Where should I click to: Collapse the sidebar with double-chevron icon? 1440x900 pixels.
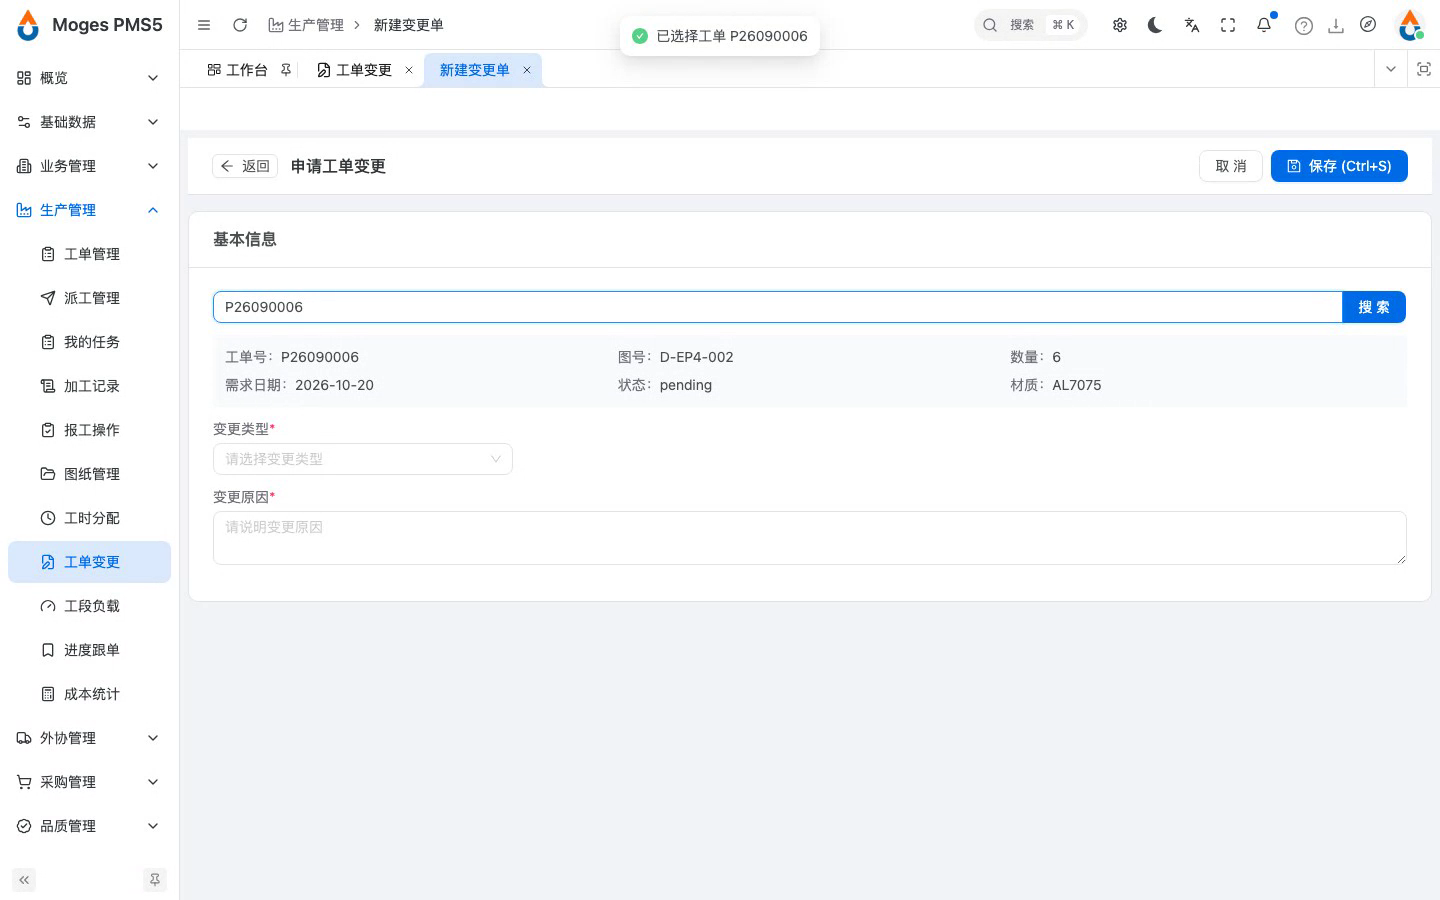(24, 880)
